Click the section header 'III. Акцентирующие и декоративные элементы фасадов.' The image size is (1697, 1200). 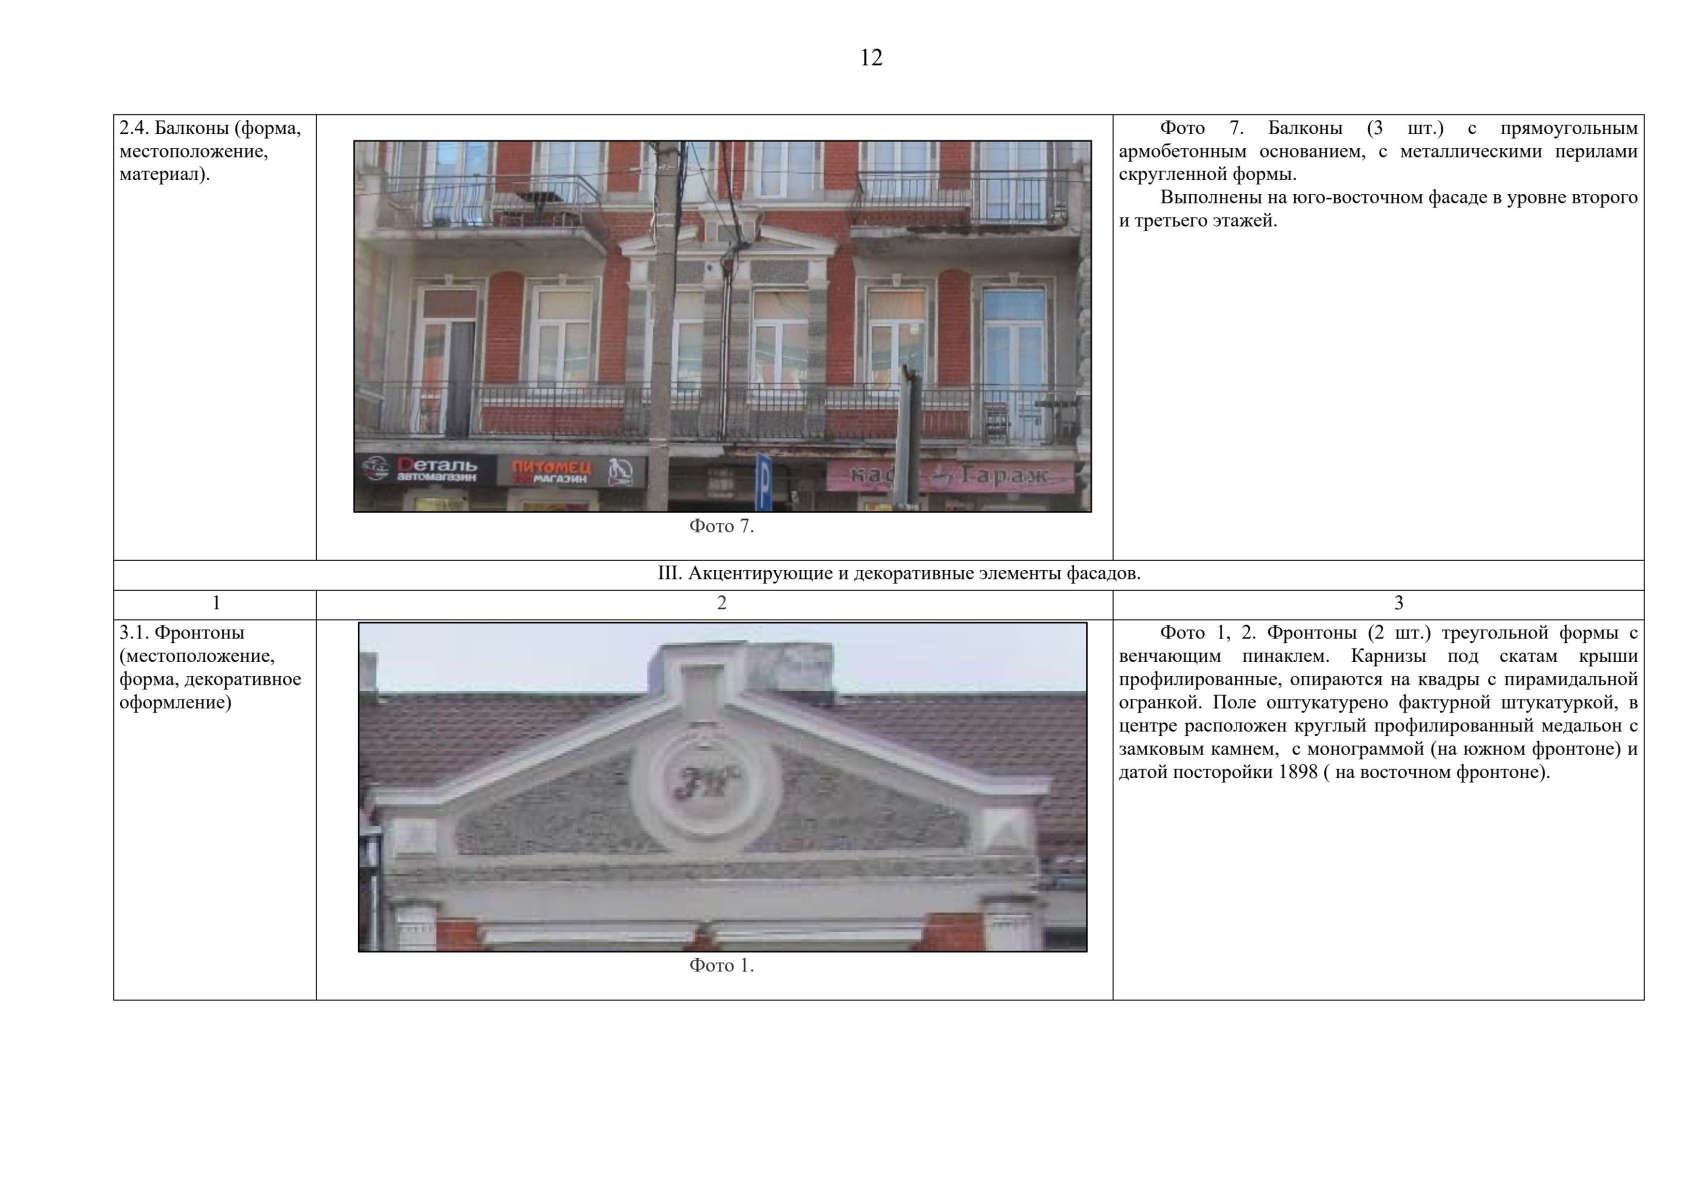click(898, 574)
